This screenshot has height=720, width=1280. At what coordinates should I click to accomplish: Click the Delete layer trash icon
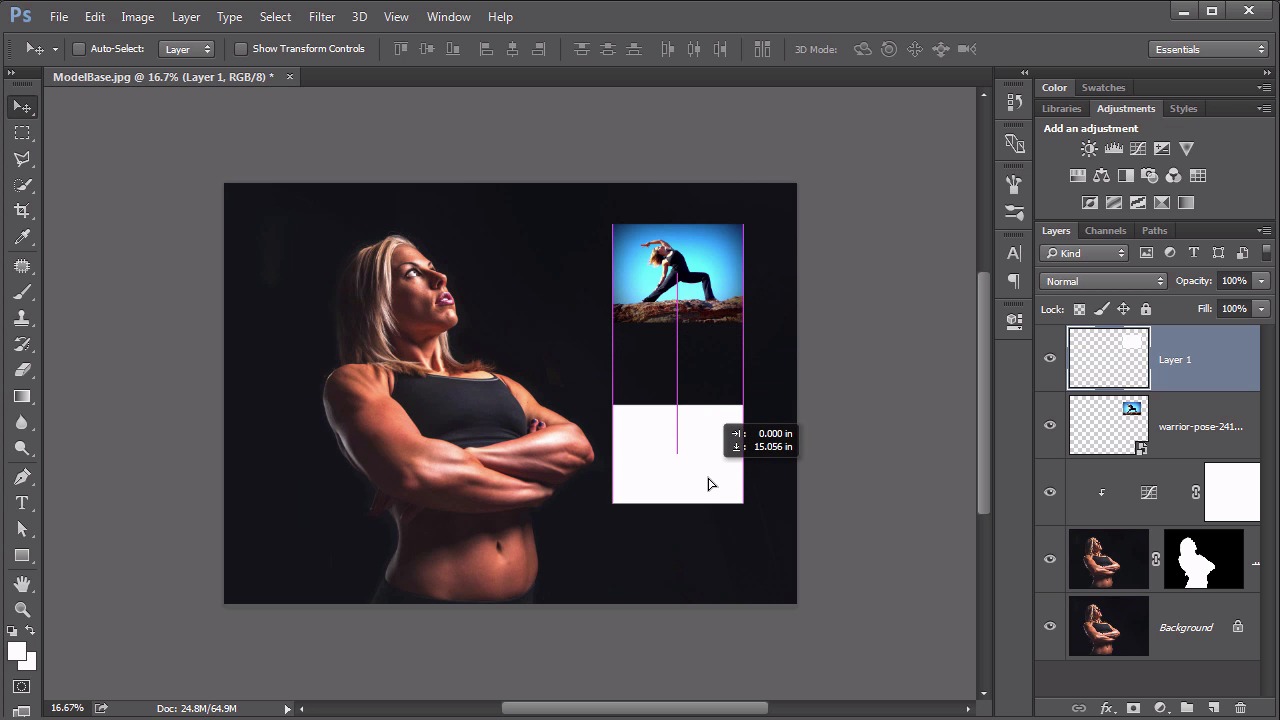pyautogui.click(x=1240, y=708)
